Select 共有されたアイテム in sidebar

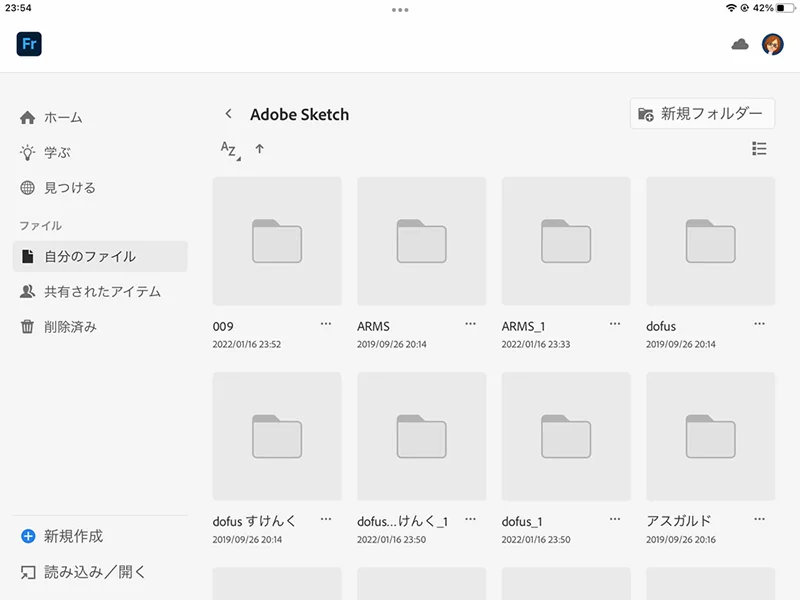click(x=102, y=292)
